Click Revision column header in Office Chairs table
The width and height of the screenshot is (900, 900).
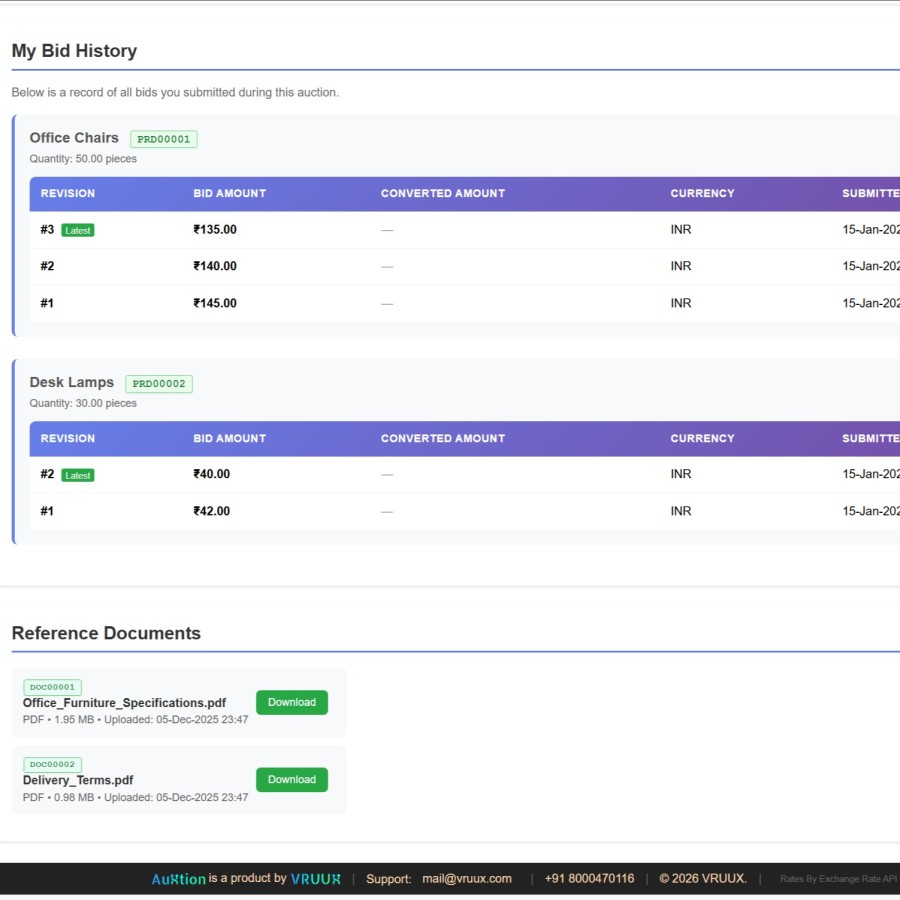[68, 194]
